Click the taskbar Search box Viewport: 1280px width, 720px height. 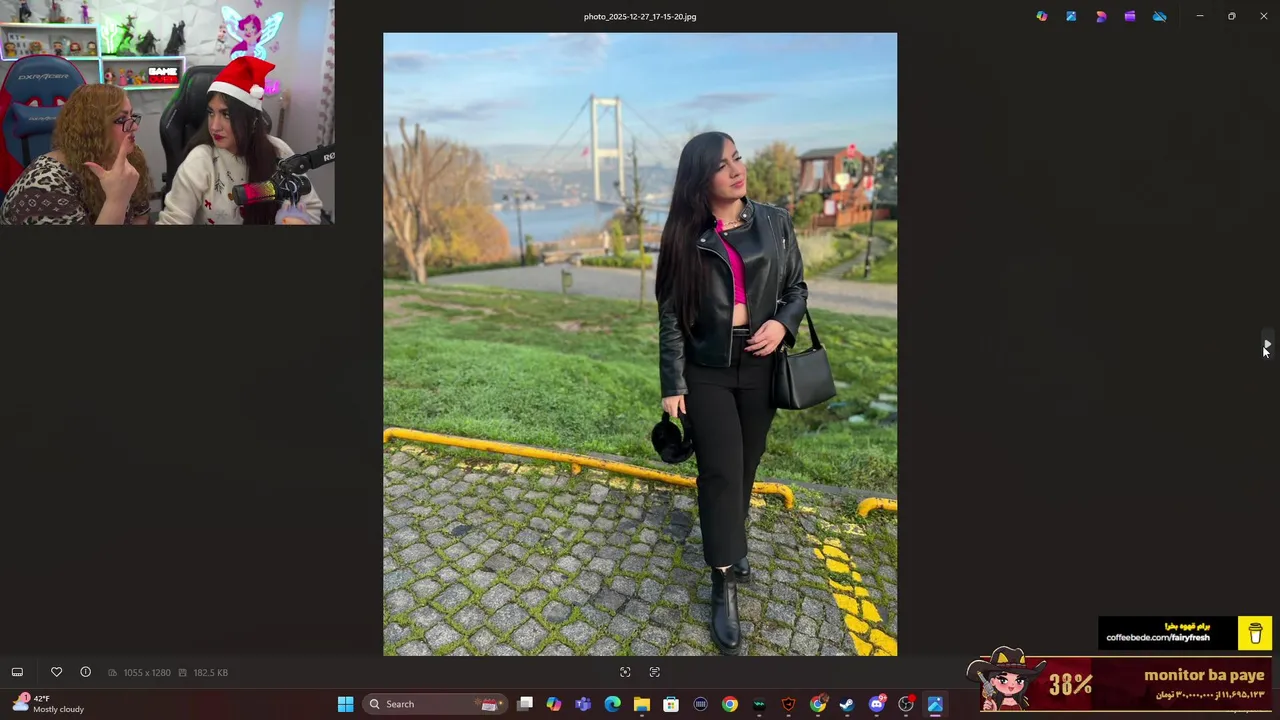click(x=435, y=704)
